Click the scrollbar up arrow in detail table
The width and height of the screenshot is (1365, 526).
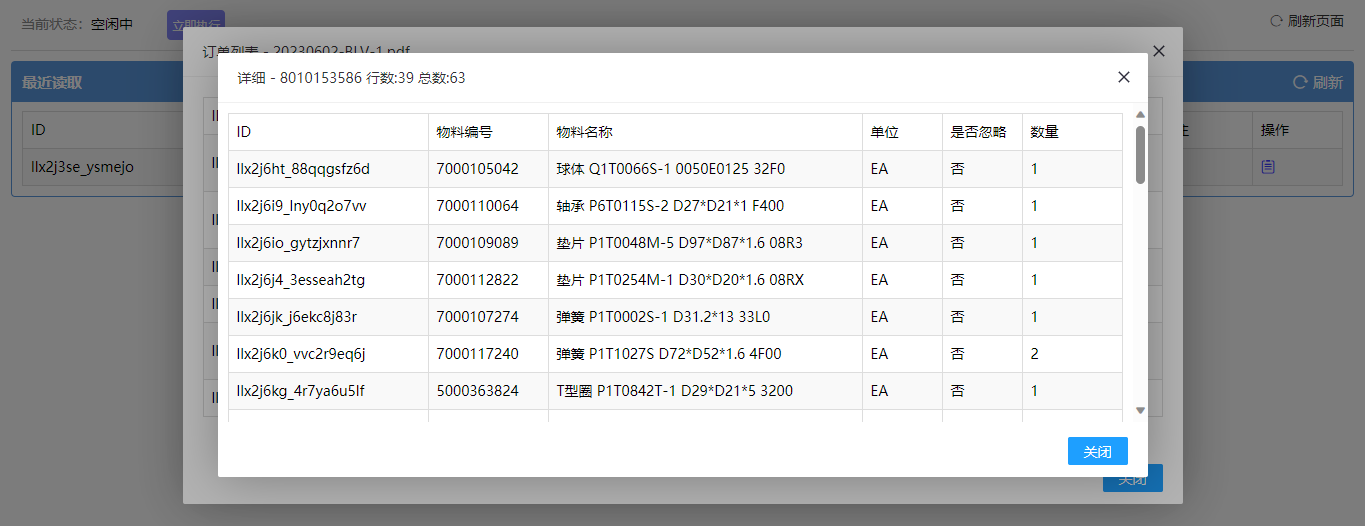[1140, 115]
